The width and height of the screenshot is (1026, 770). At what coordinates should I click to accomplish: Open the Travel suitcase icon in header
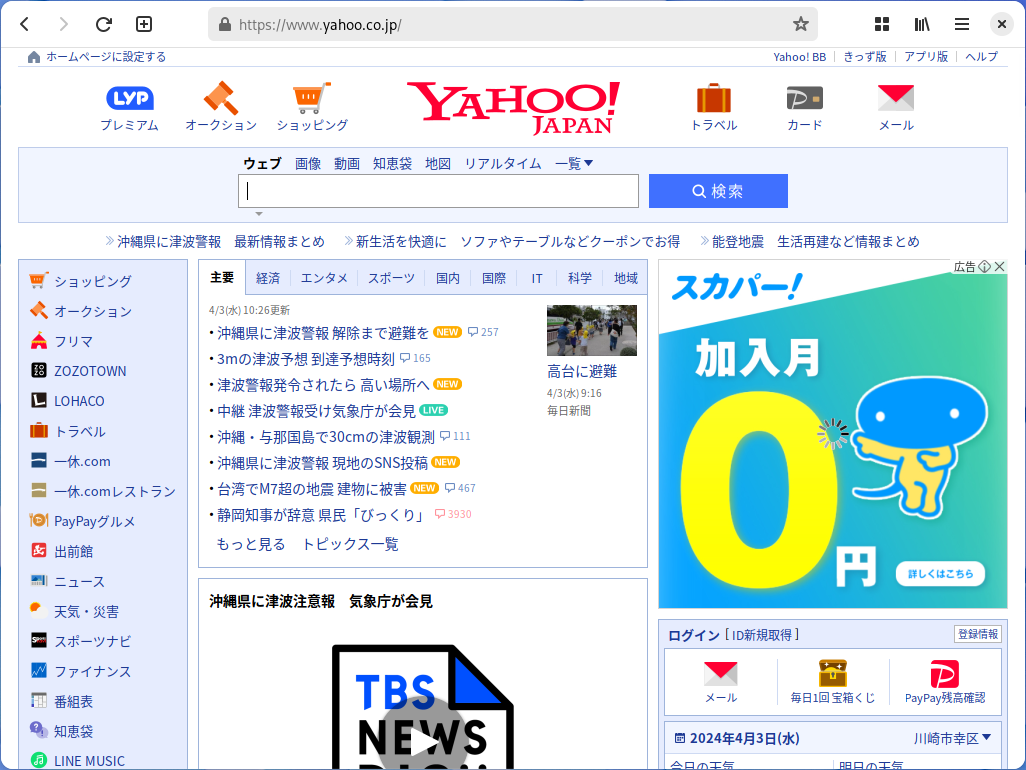pyautogui.click(x=714, y=98)
